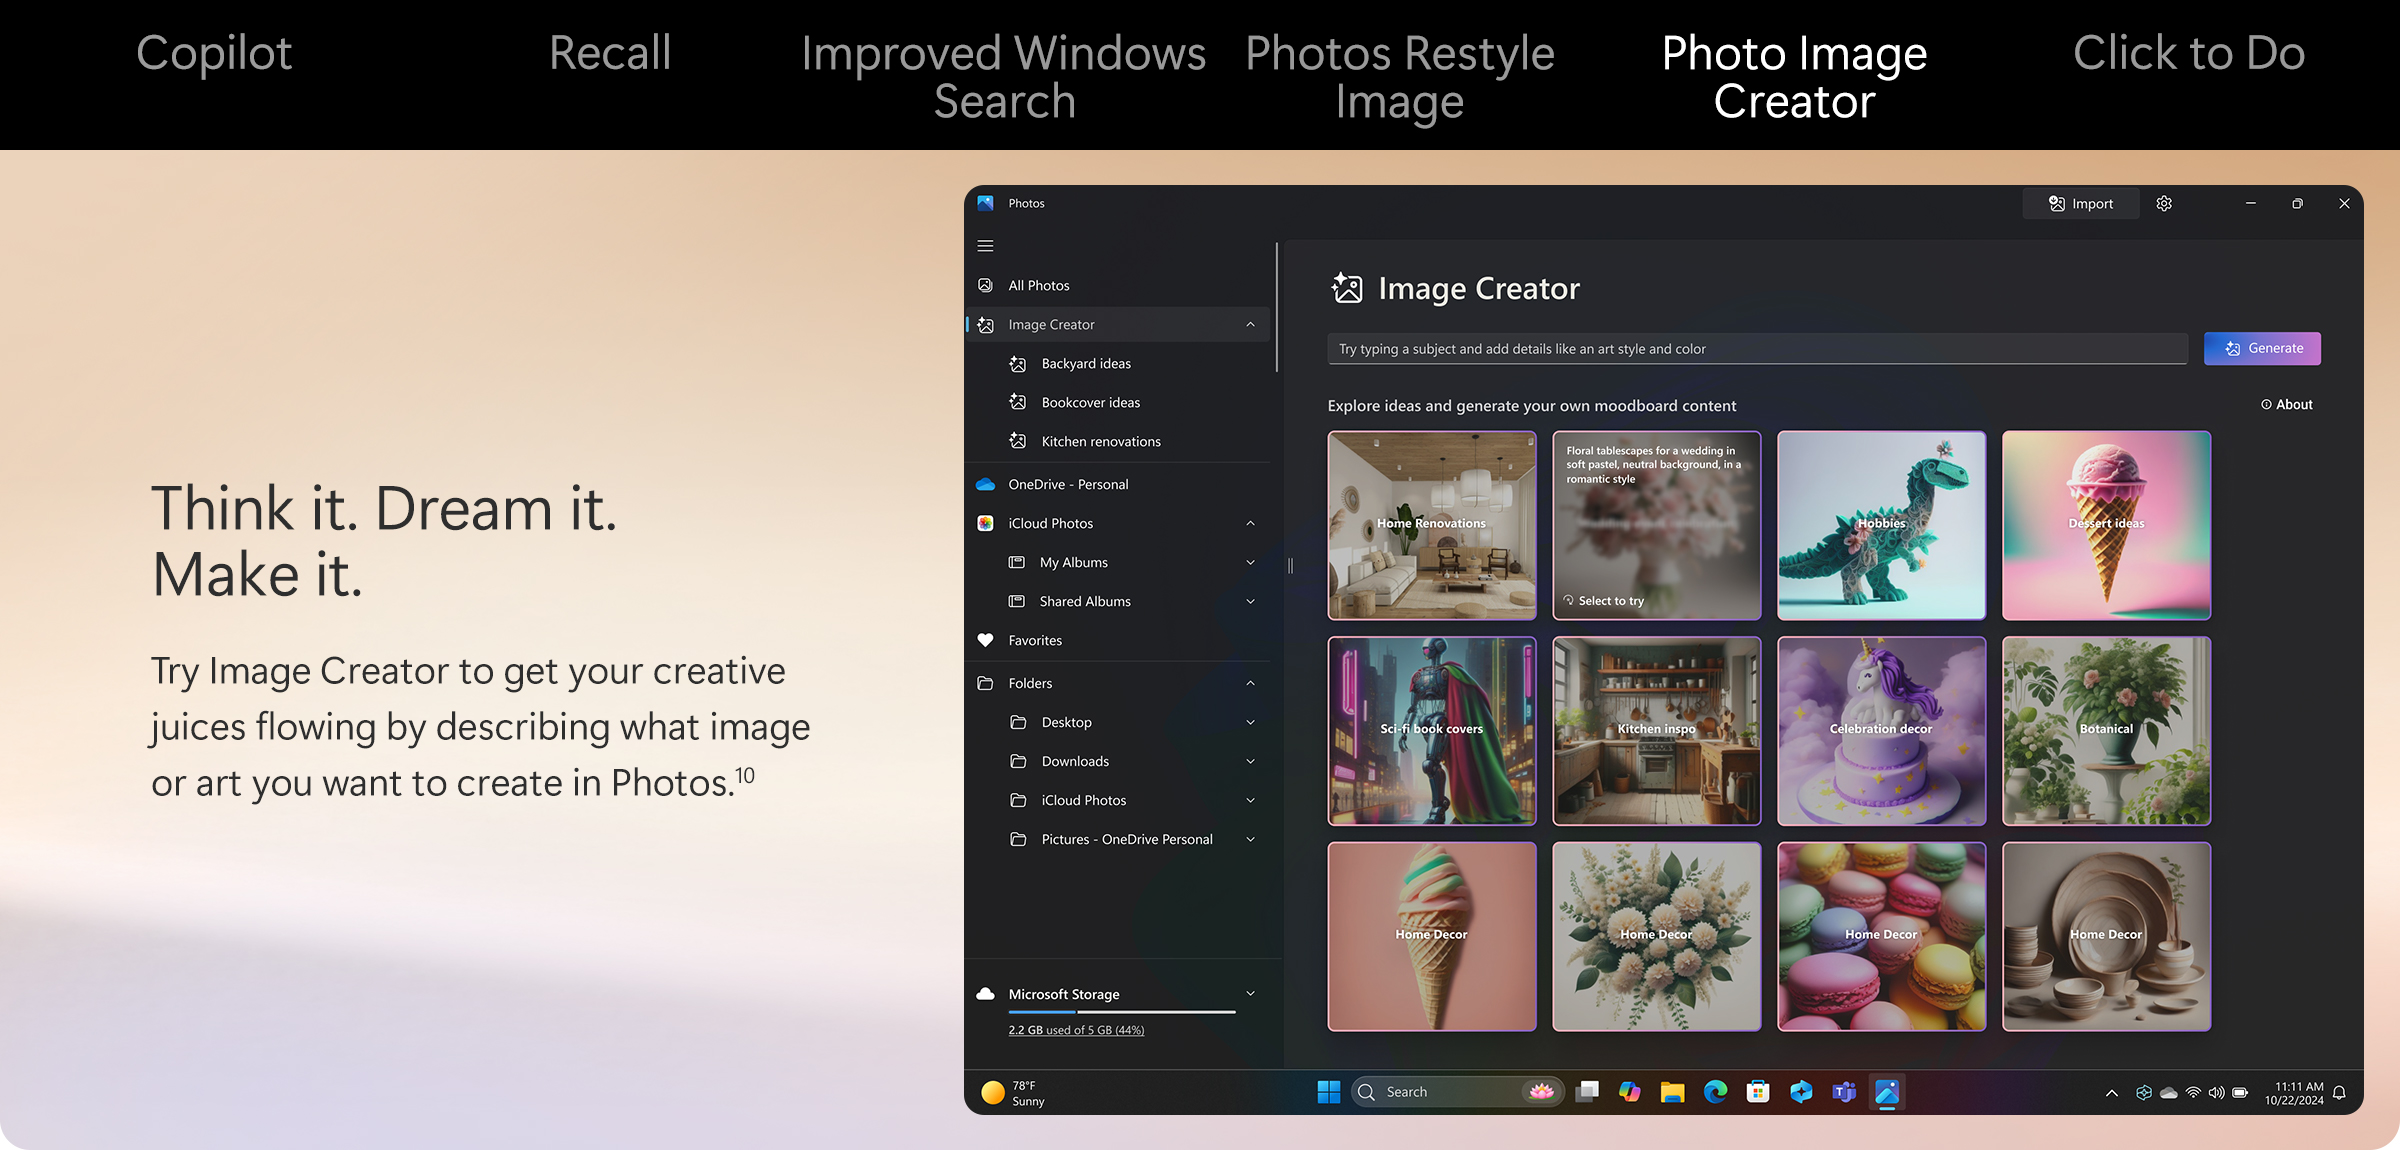The width and height of the screenshot is (2400, 1150).
Task: Select the Photo Image Creator tab
Action: [1795, 77]
